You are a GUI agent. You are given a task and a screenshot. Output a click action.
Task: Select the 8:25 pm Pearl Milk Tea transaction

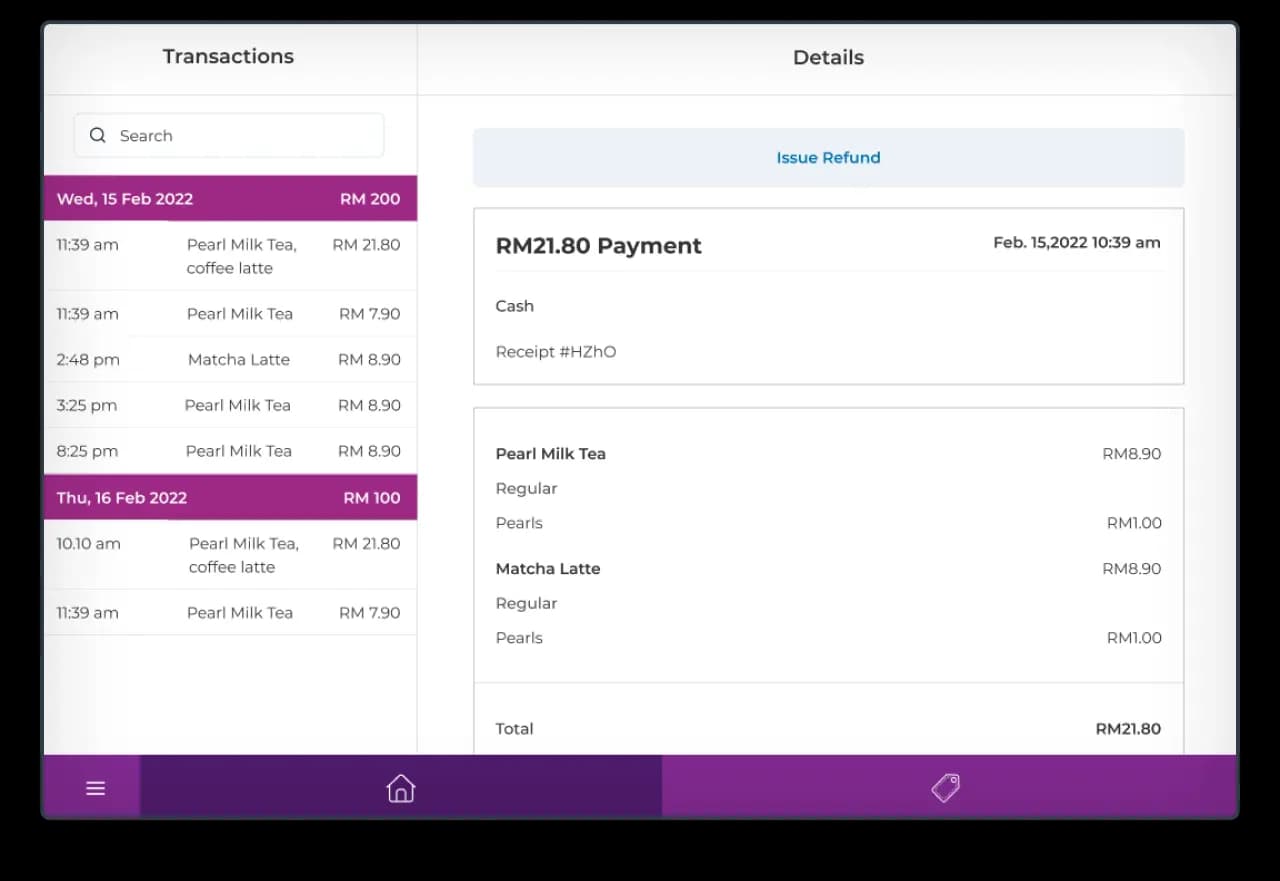click(230, 451)
